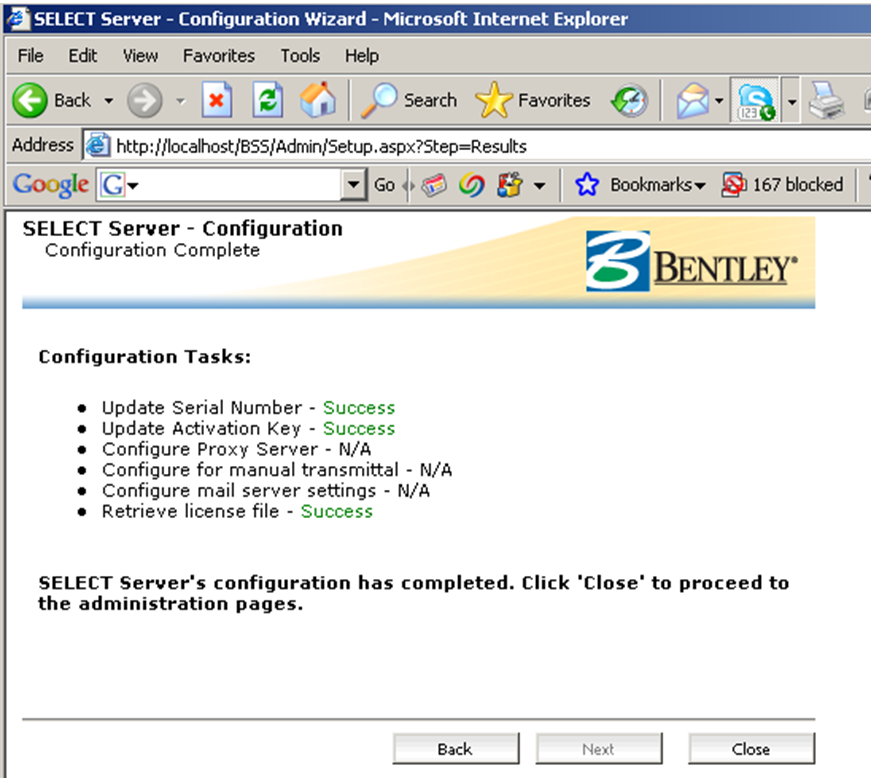Click 'Update Activation Key' task text

[x=202, y=428]
